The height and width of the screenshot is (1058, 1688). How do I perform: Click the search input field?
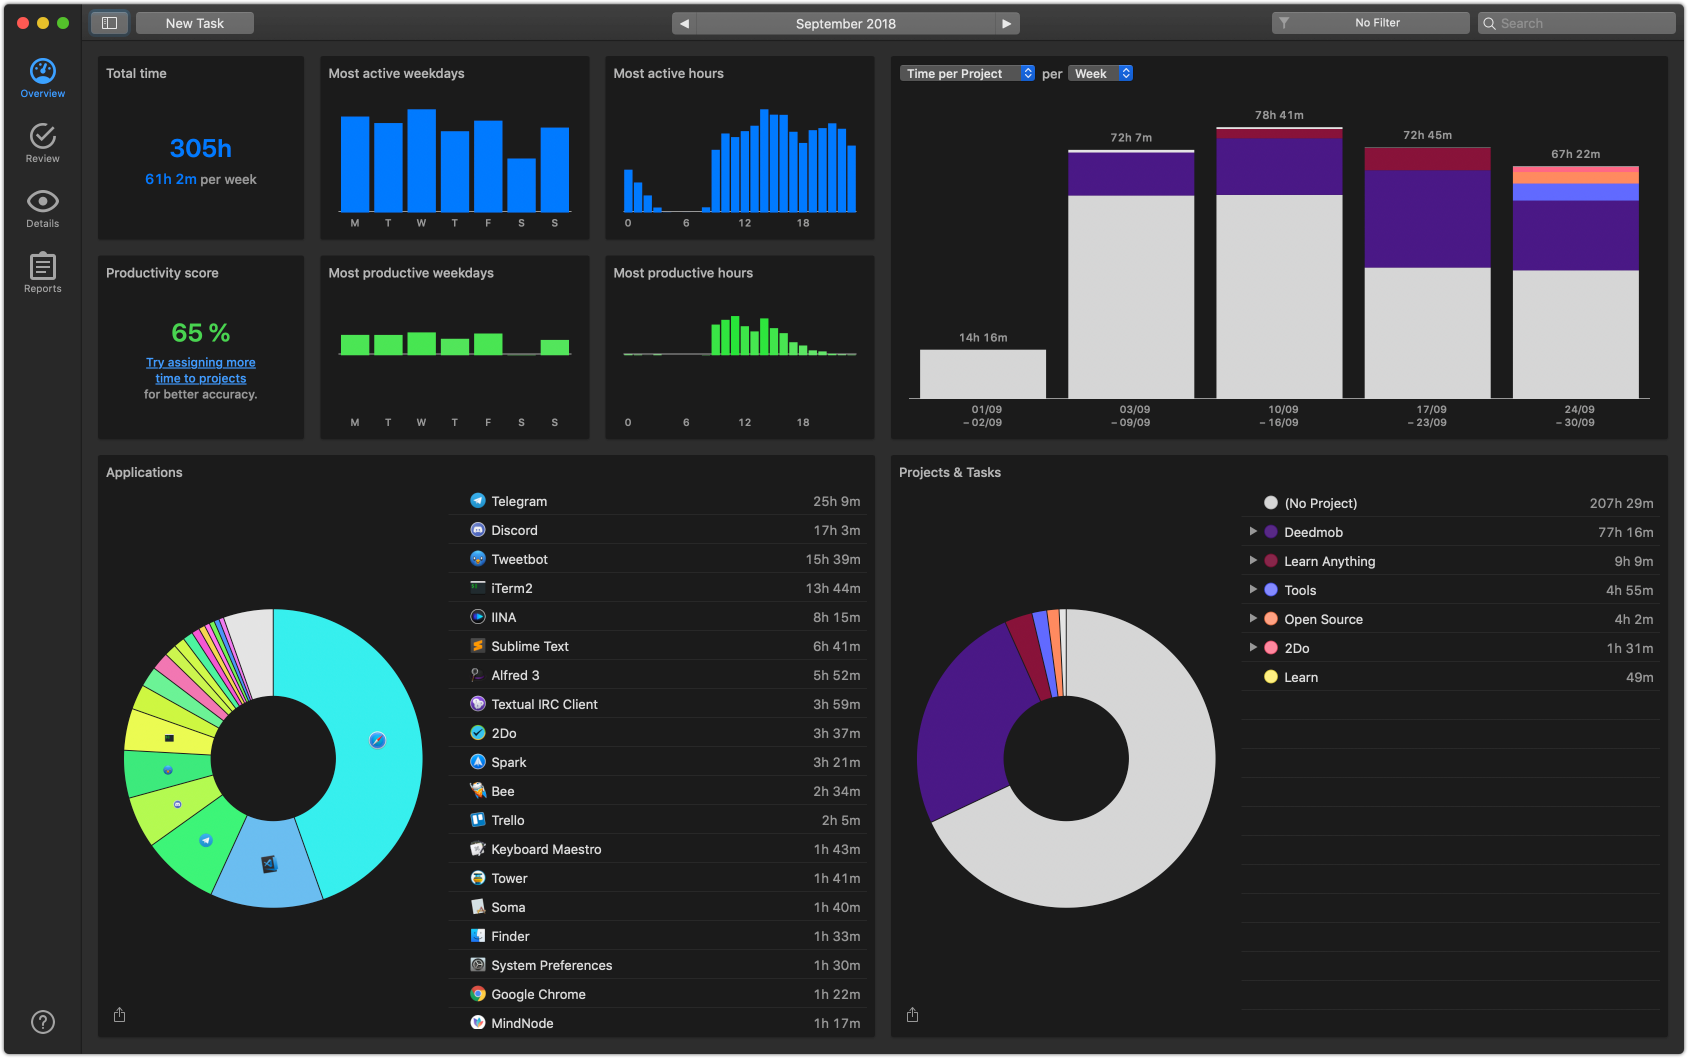1576,23
